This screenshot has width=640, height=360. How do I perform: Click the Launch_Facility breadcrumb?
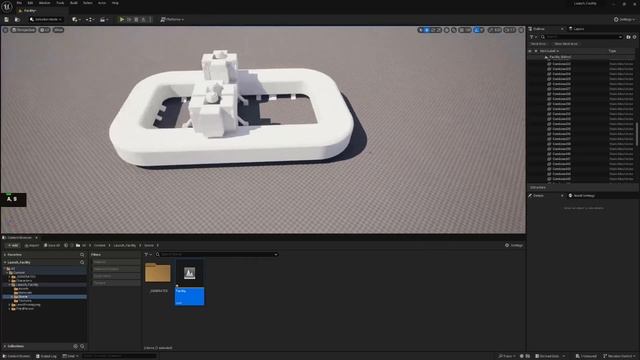tap(124, 246)
